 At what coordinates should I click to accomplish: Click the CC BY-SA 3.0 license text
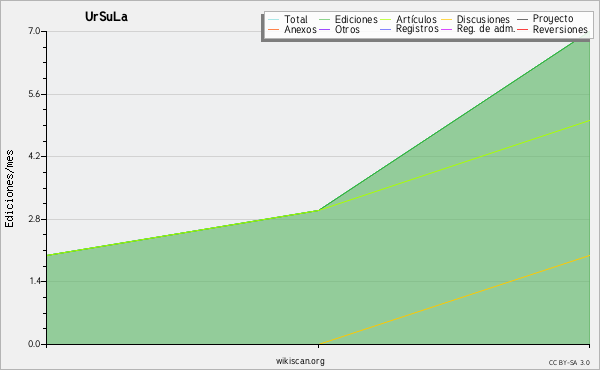click(569, 363)
